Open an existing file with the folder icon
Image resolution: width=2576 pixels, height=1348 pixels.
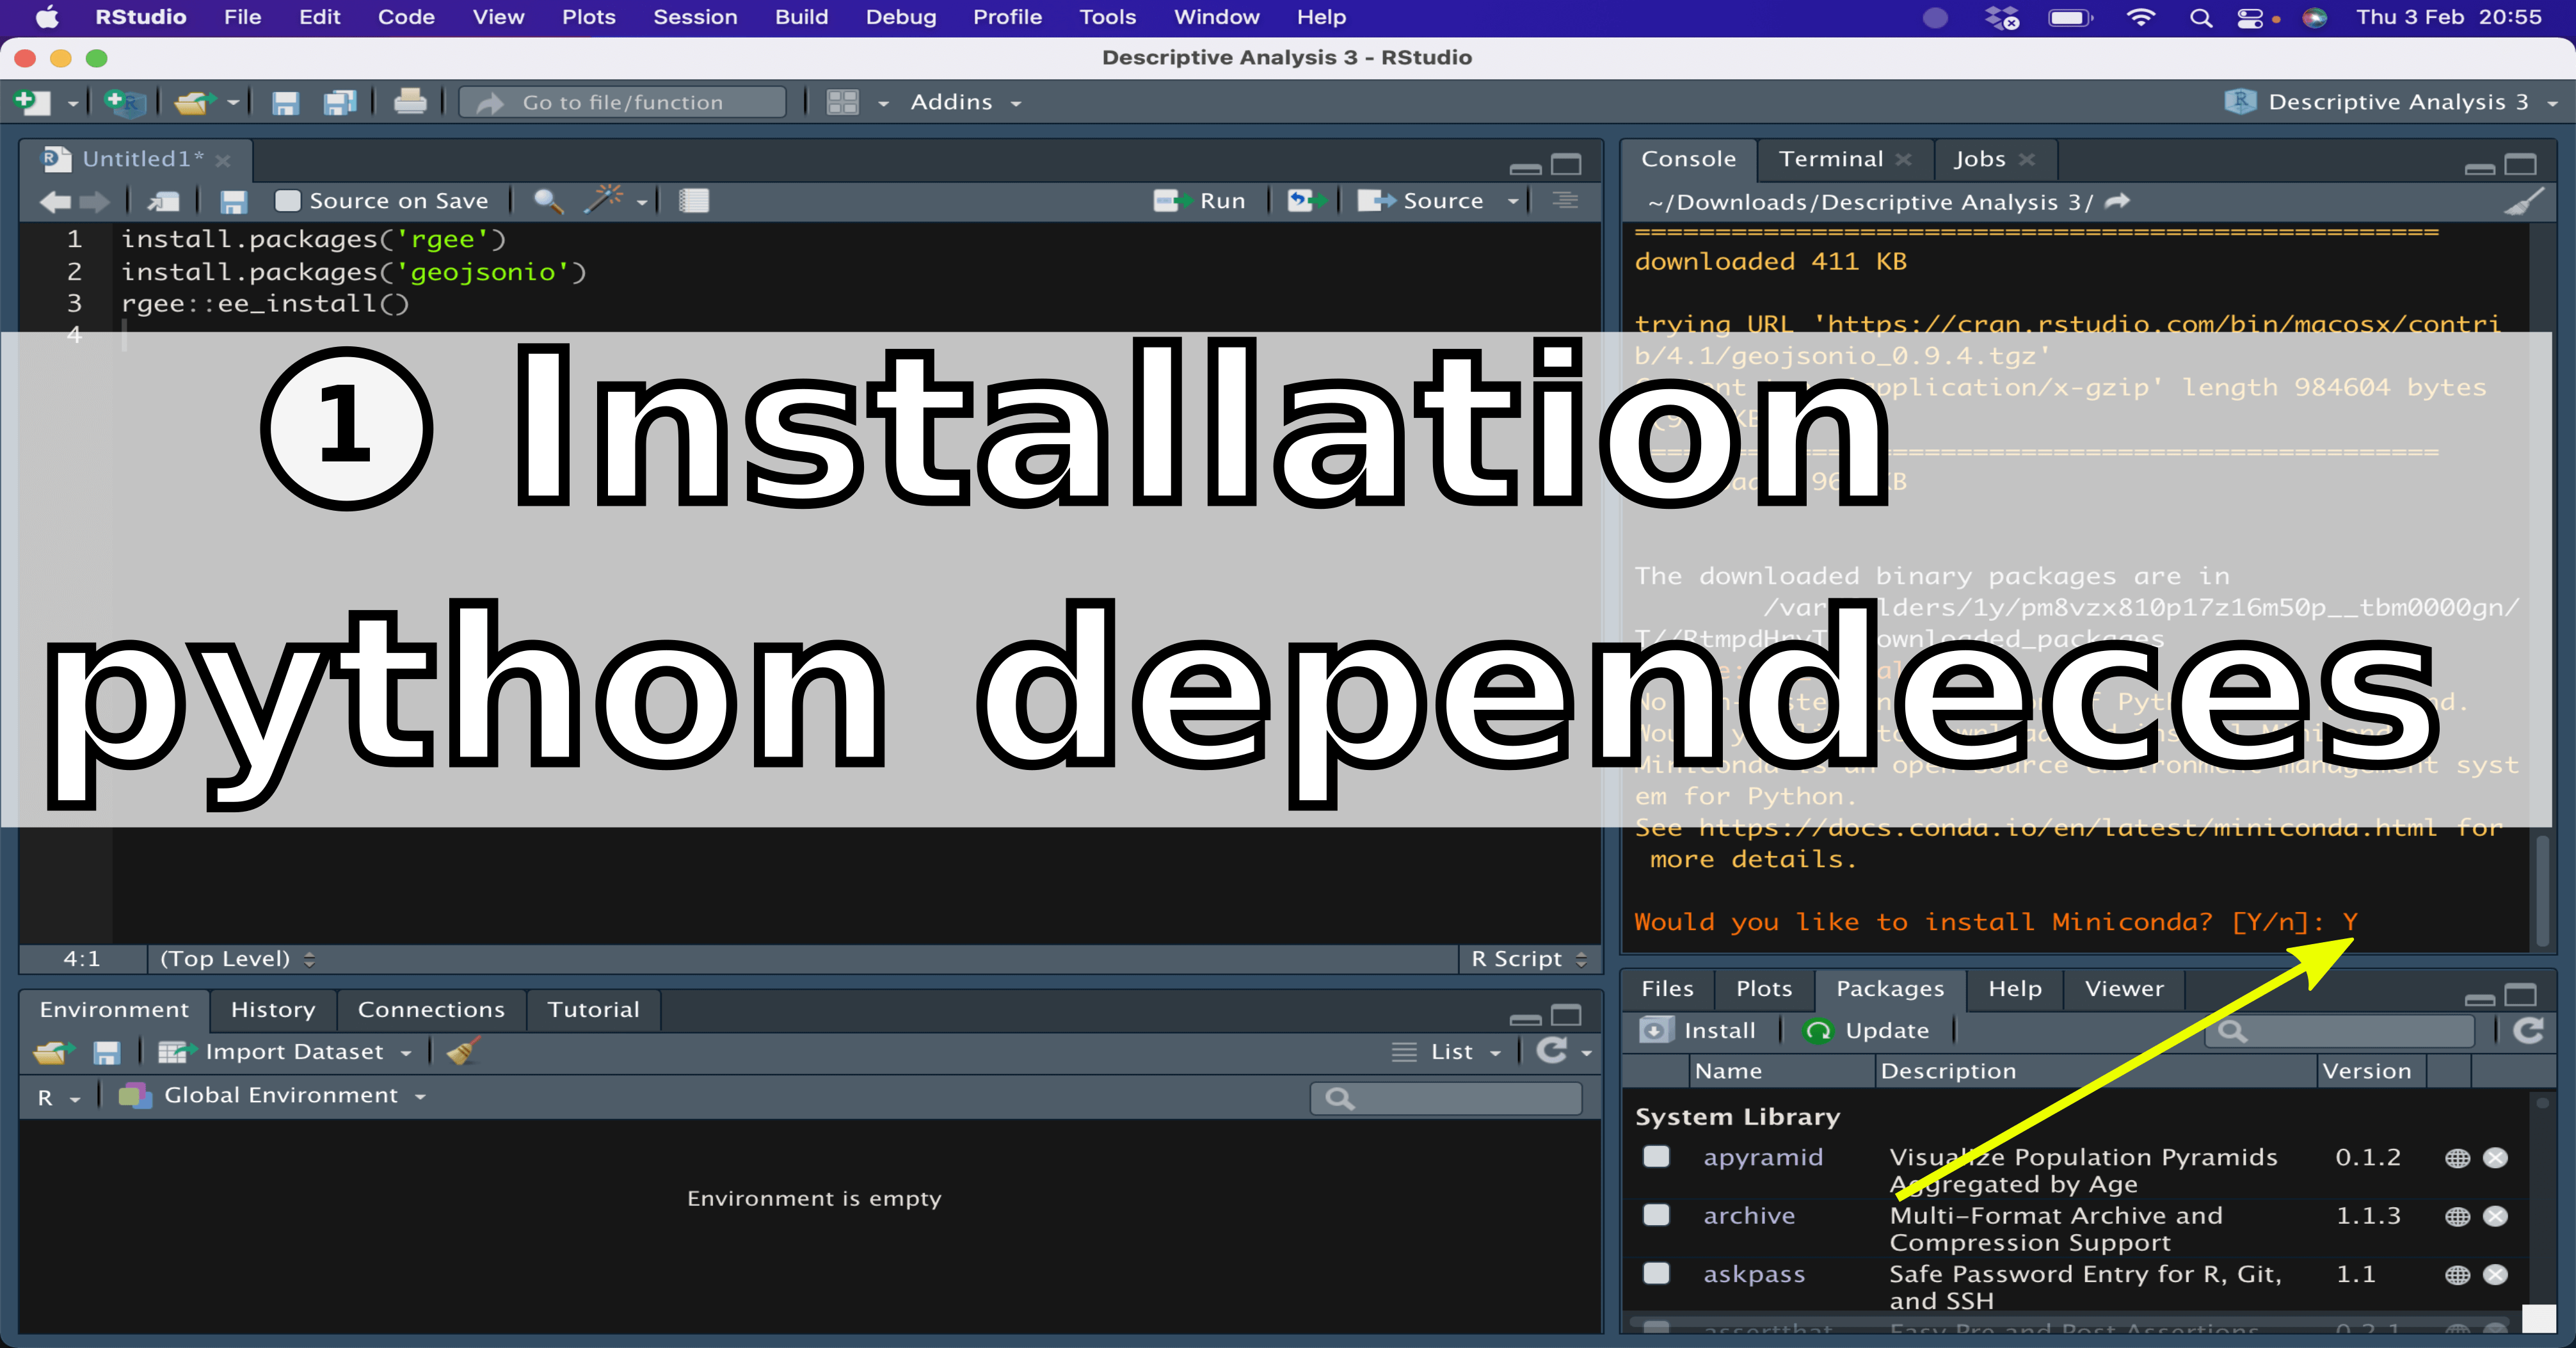click(x=194, y=102)
